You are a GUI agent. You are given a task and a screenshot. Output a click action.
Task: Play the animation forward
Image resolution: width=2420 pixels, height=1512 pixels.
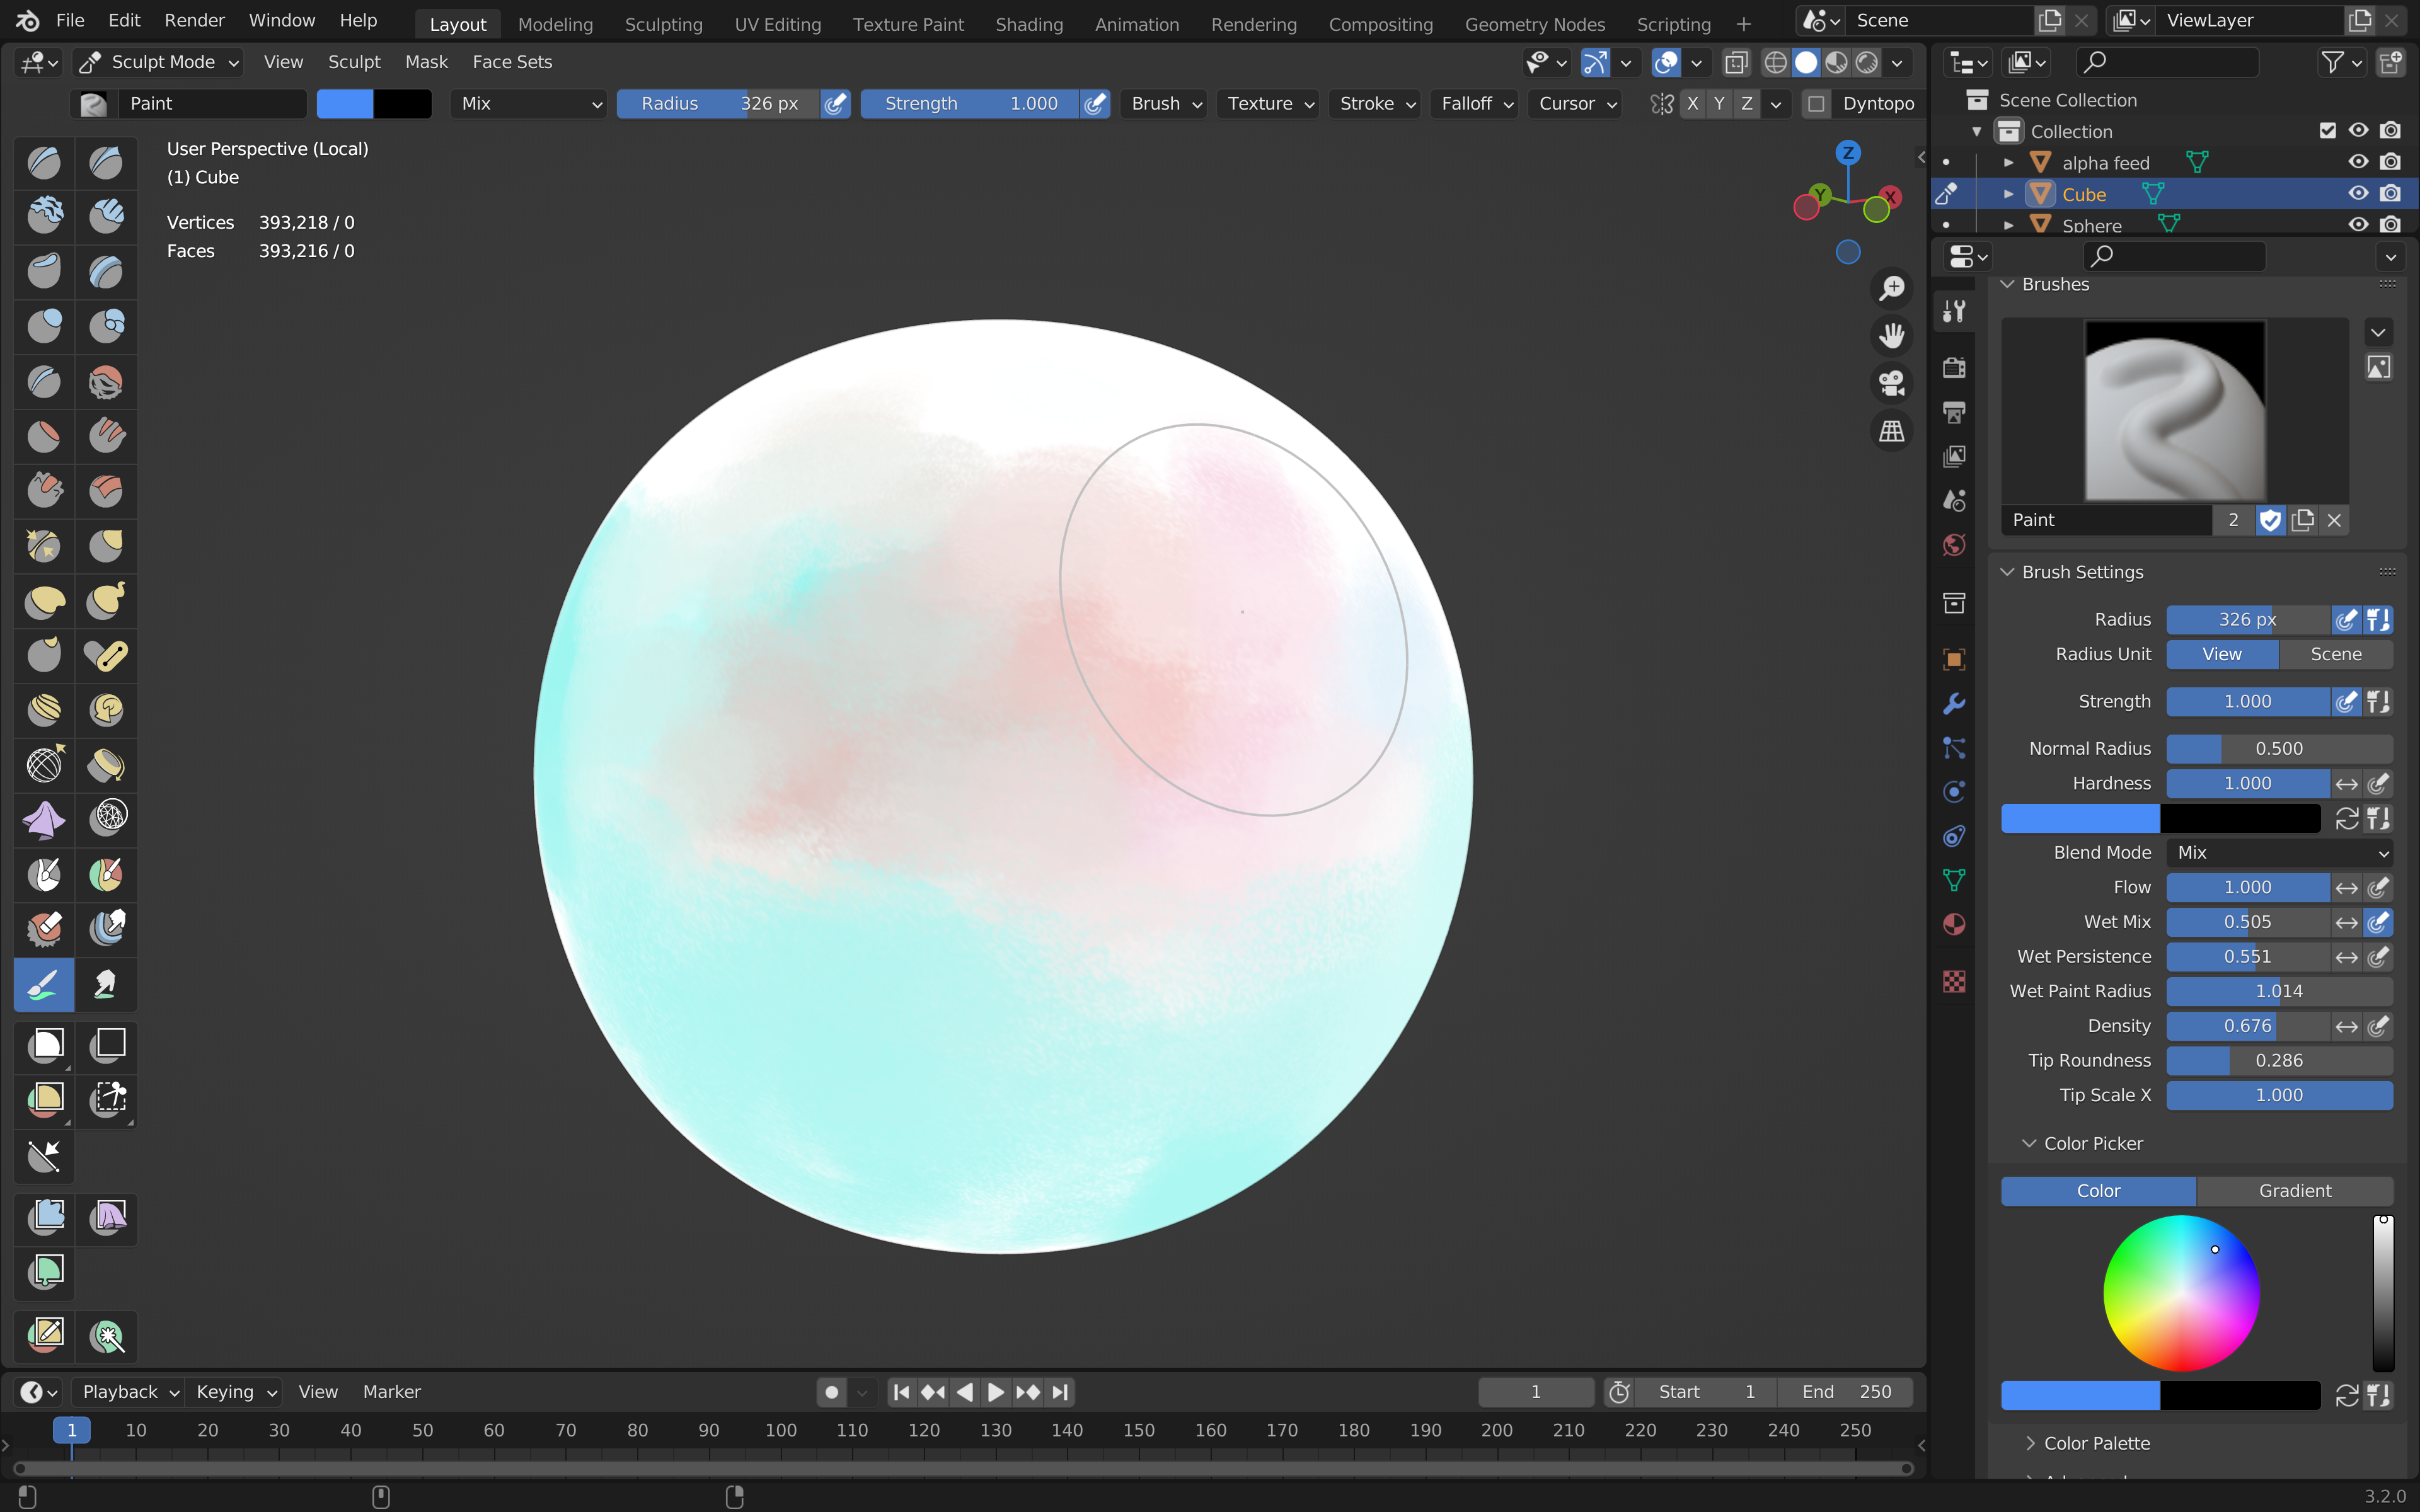[995, 1392]
